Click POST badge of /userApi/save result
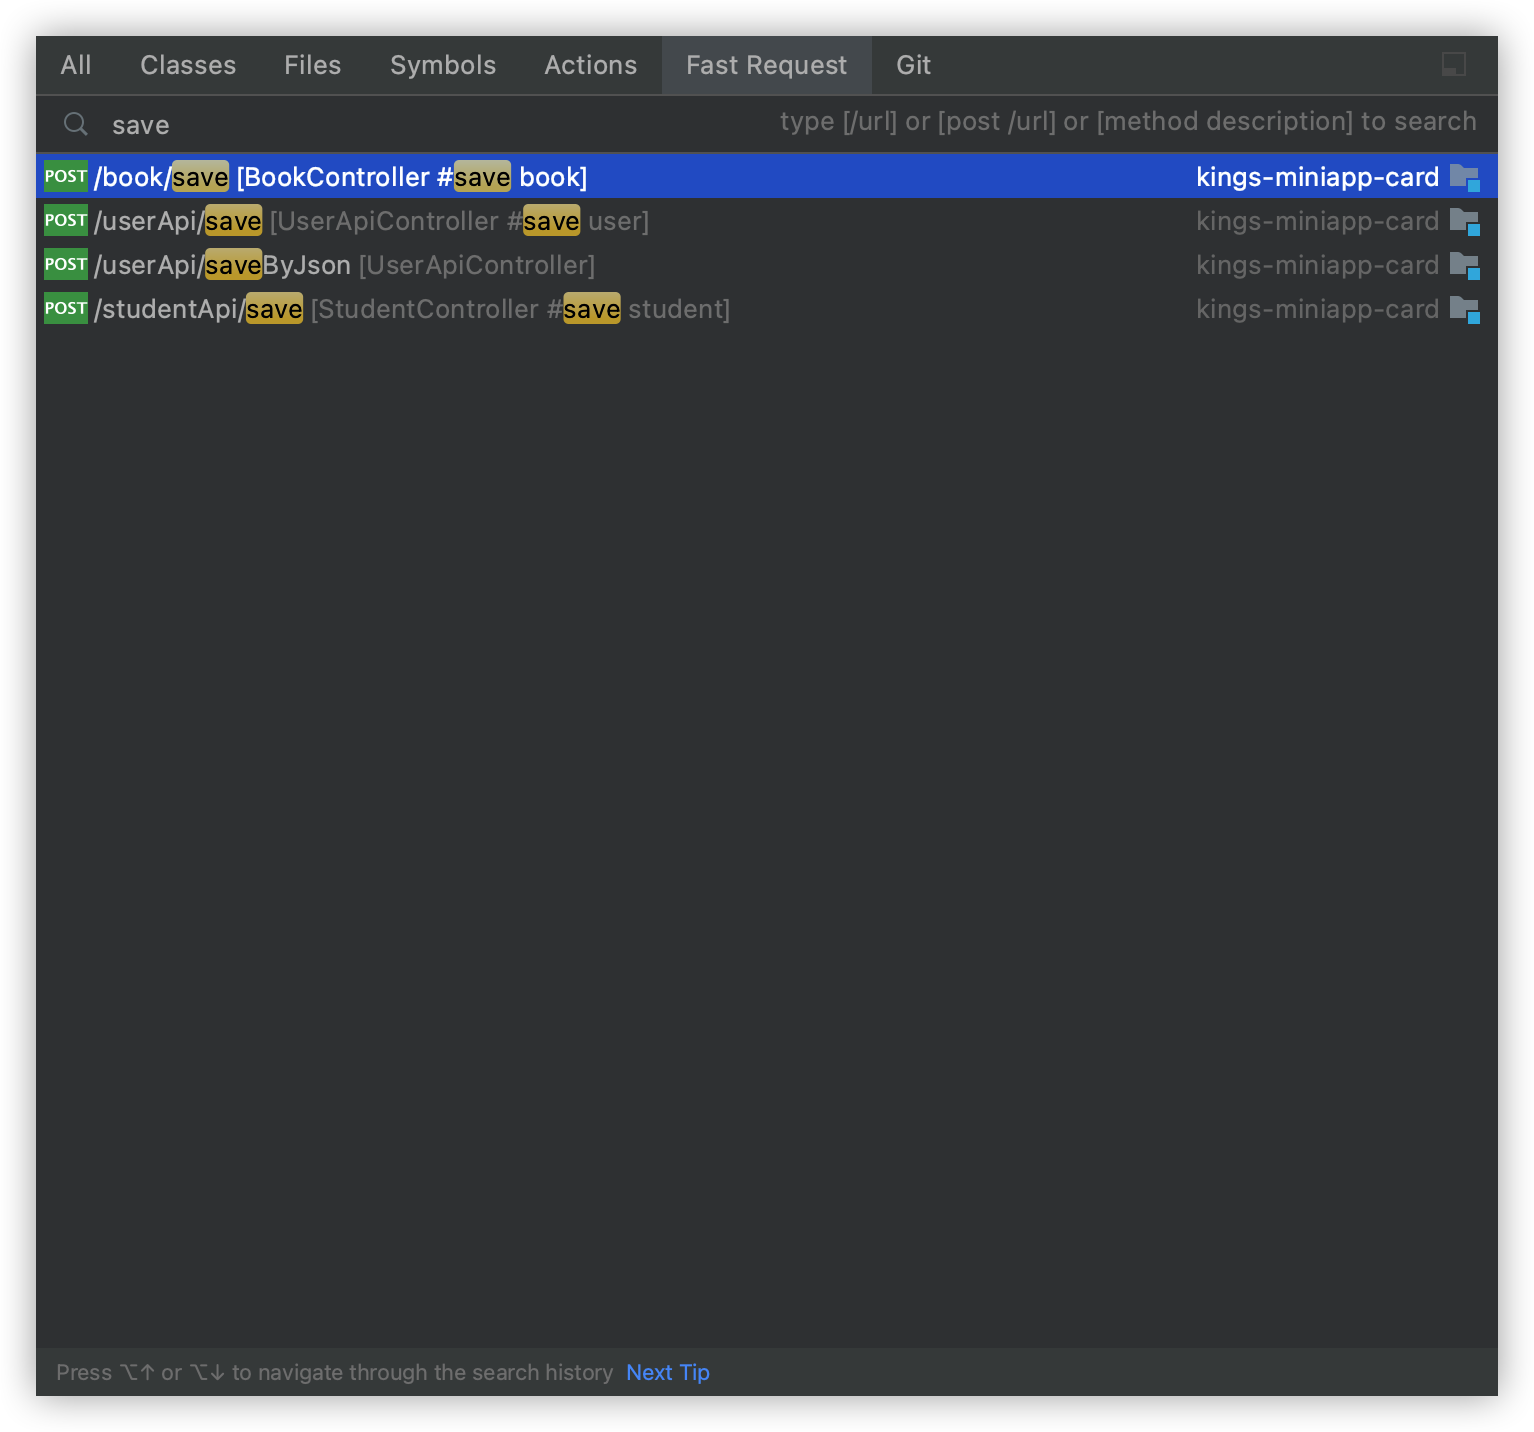Viewport: 1534px width, 1432px height. [66, 221]
